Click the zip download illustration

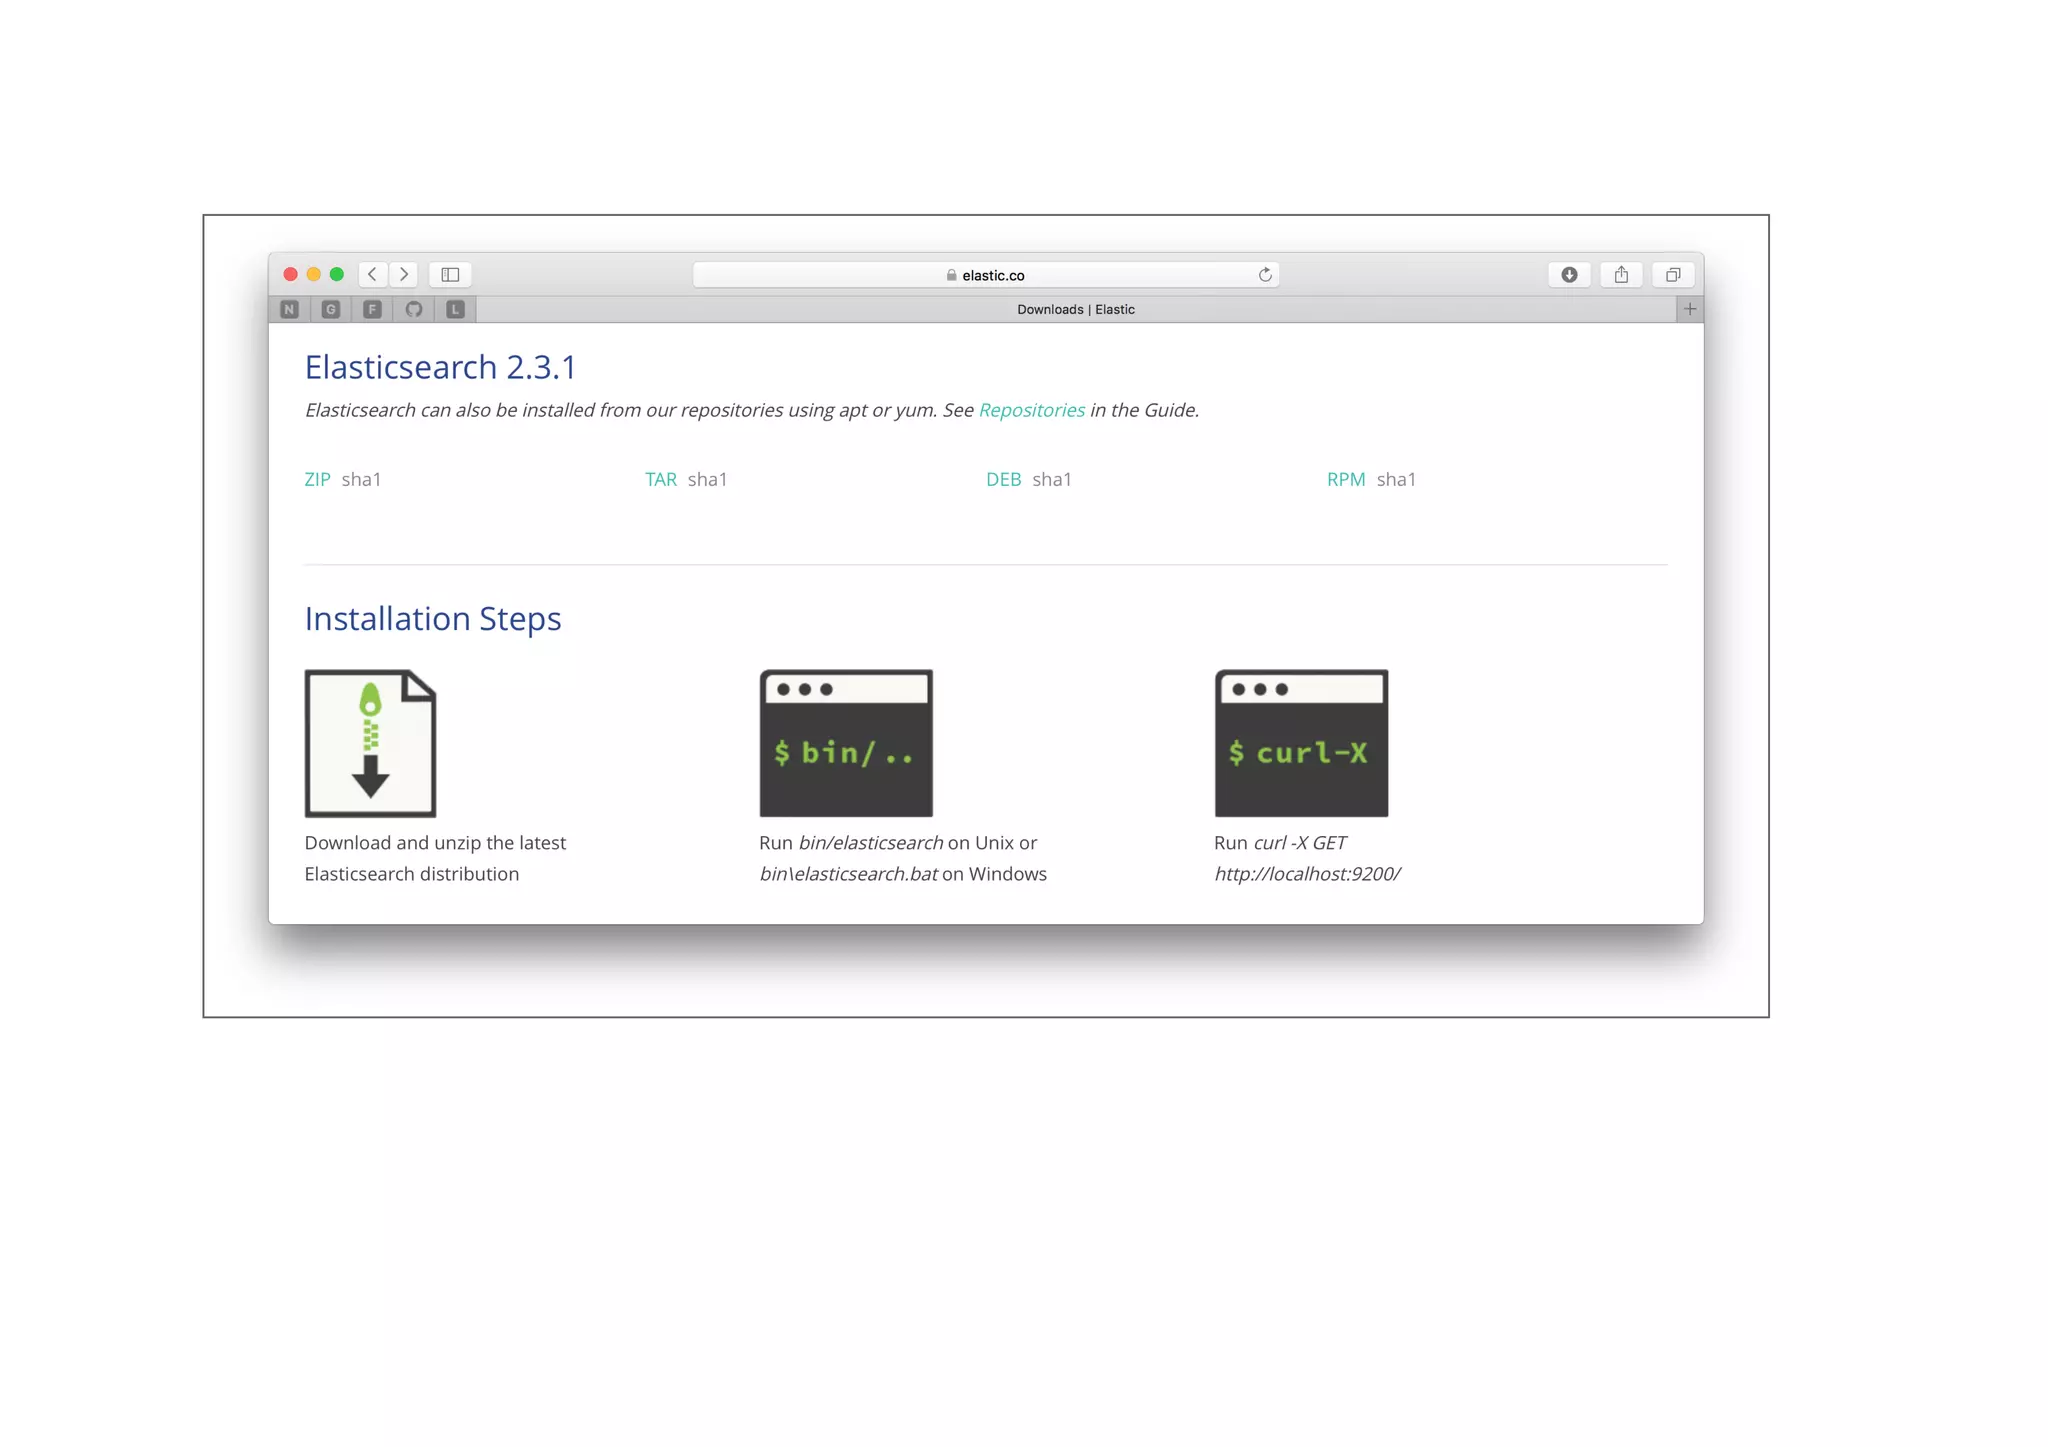[370, 743]
